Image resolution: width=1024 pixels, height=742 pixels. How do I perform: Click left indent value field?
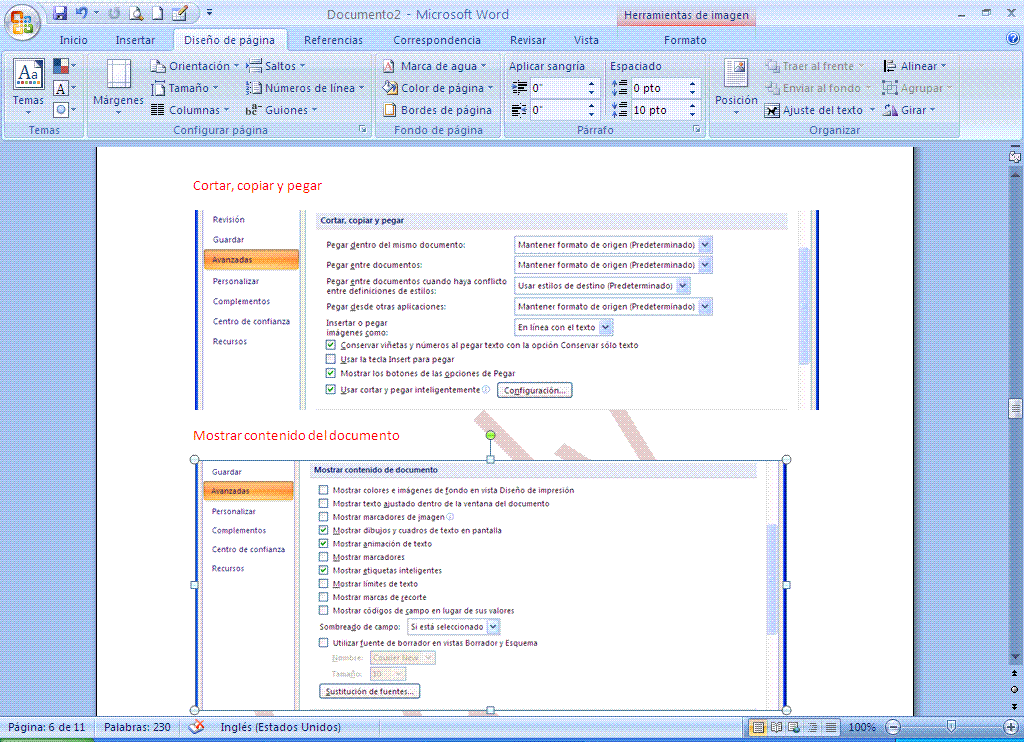pos(559,88)
